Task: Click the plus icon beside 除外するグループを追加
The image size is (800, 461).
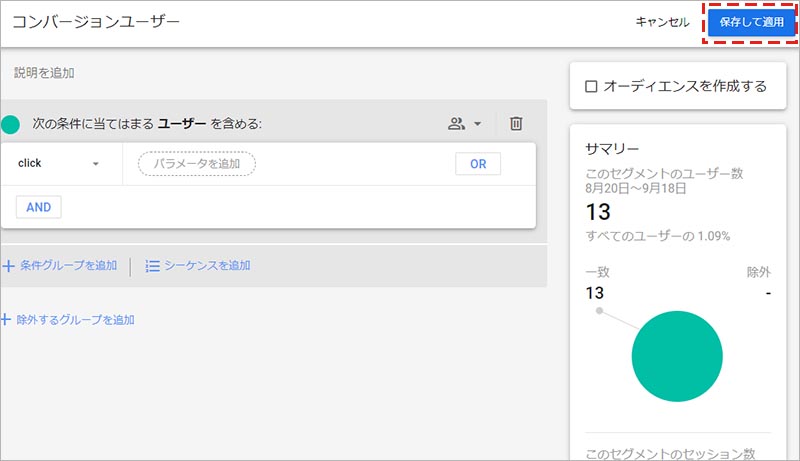Action: coord(8,320)
